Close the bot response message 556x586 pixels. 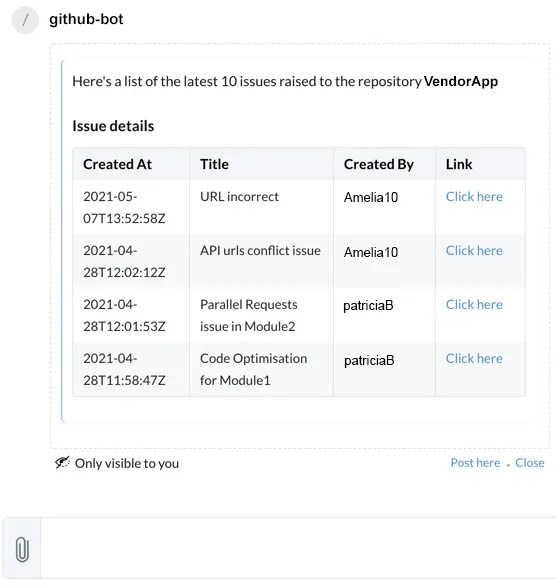click(530, 463)
